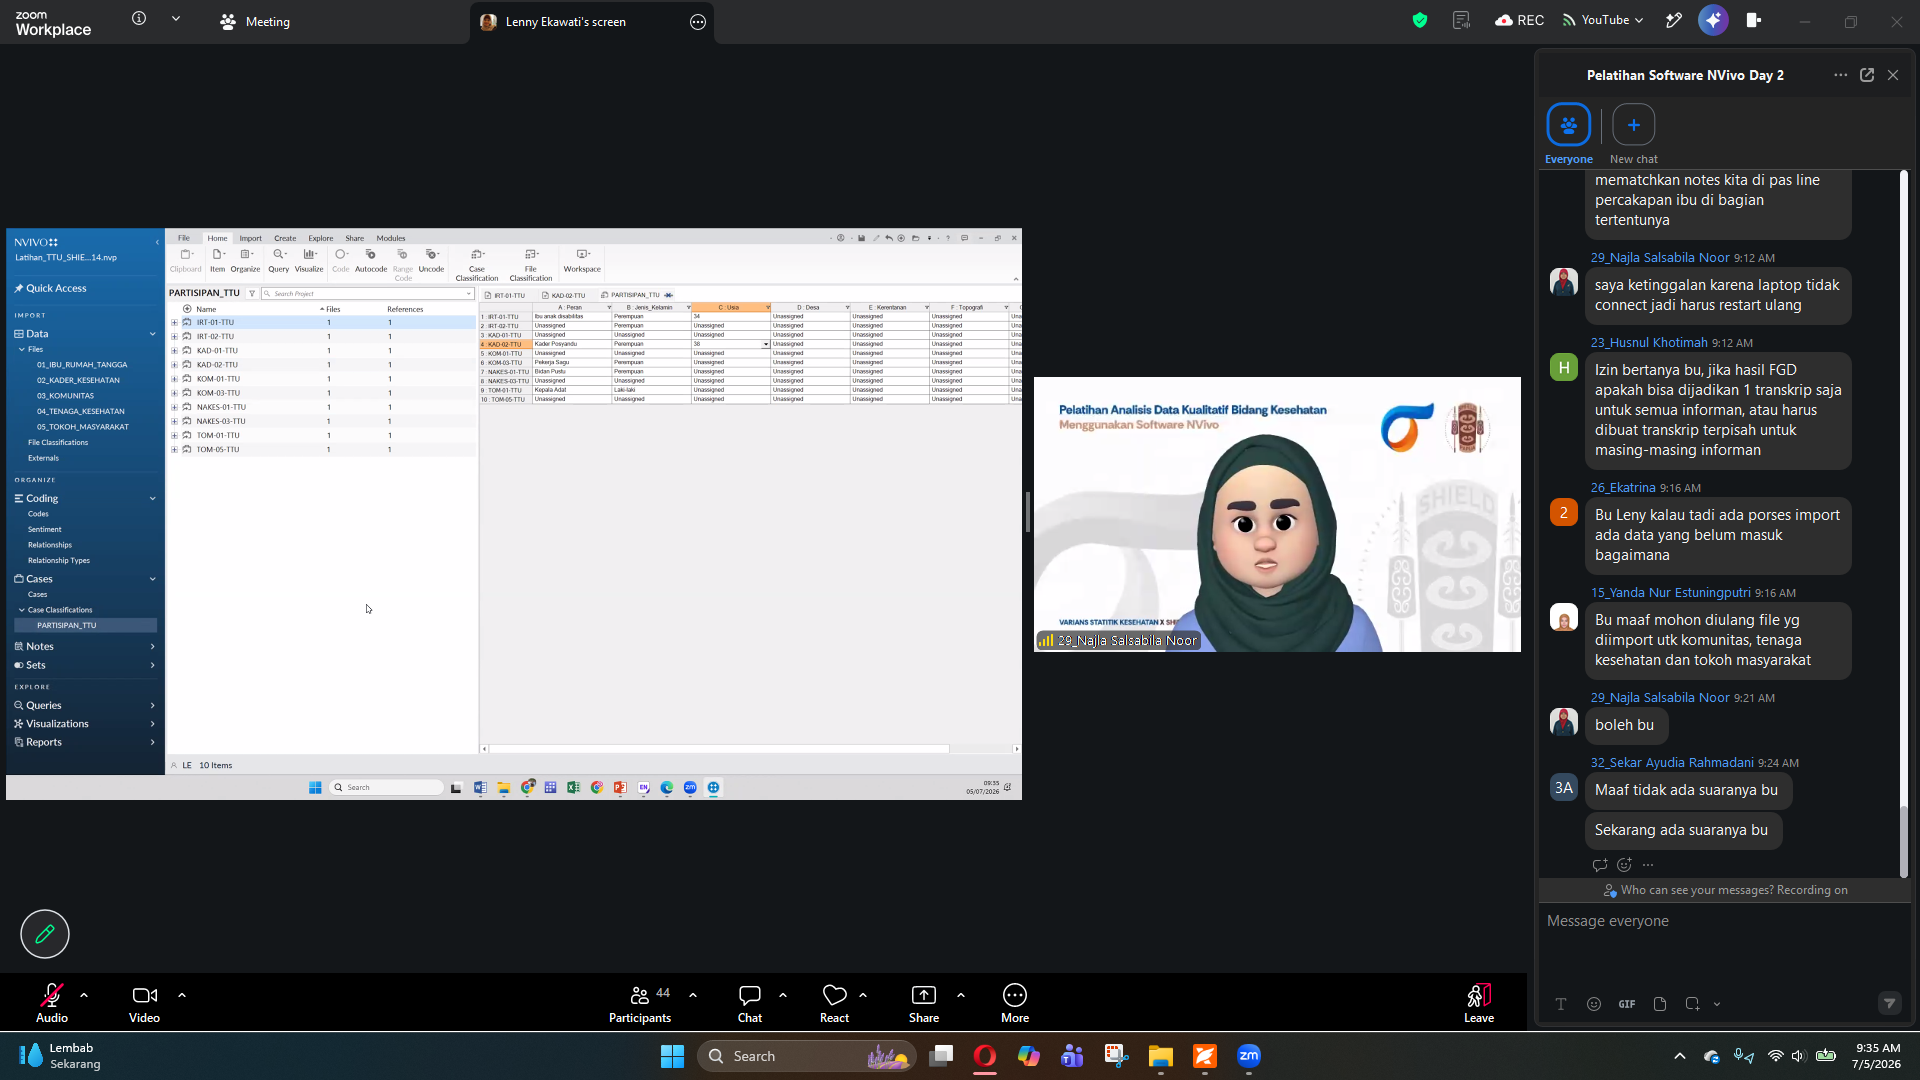The height and width of the screenshot is (1080, 1920).
Task: Toggle side panel layout icon
Action: (1754, 20)
